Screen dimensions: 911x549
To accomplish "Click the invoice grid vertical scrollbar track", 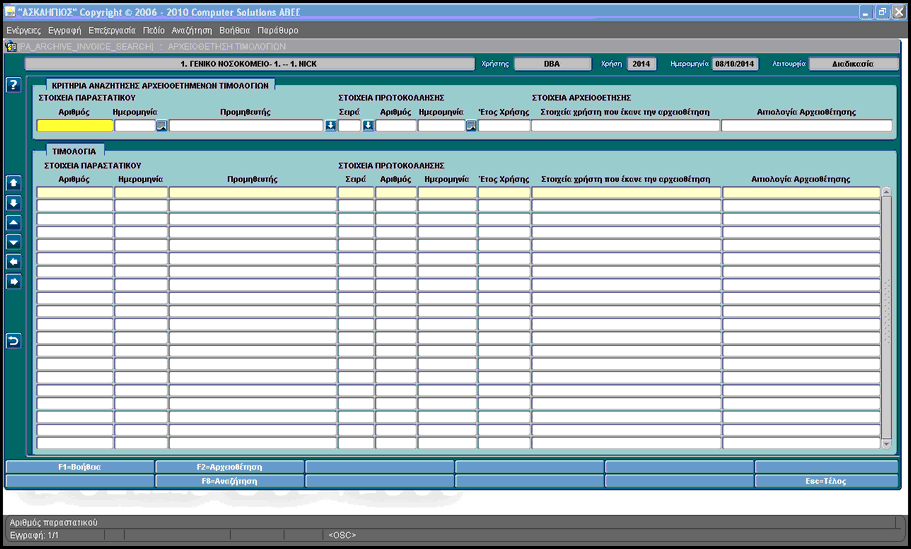I will click(x=886, y=318).
